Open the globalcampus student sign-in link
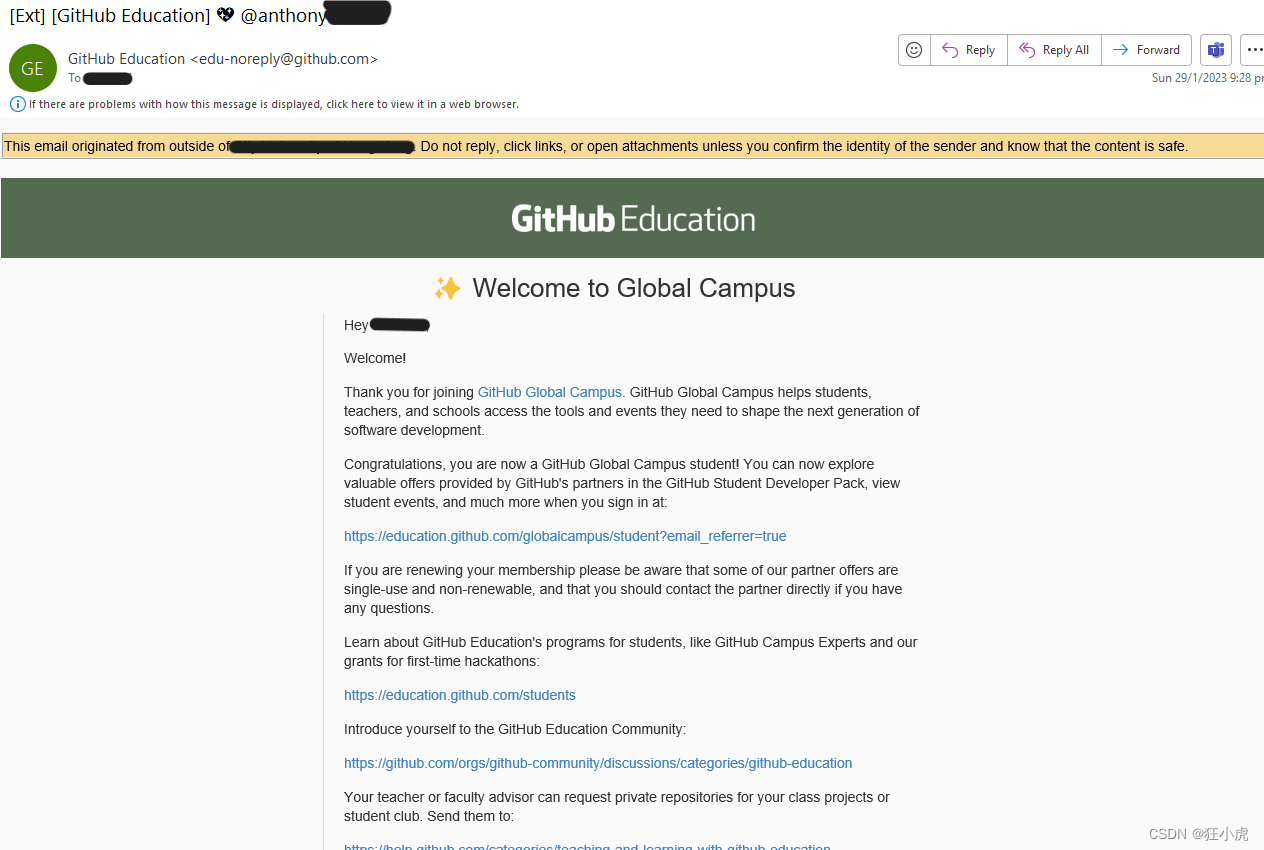 click(565, 536)
